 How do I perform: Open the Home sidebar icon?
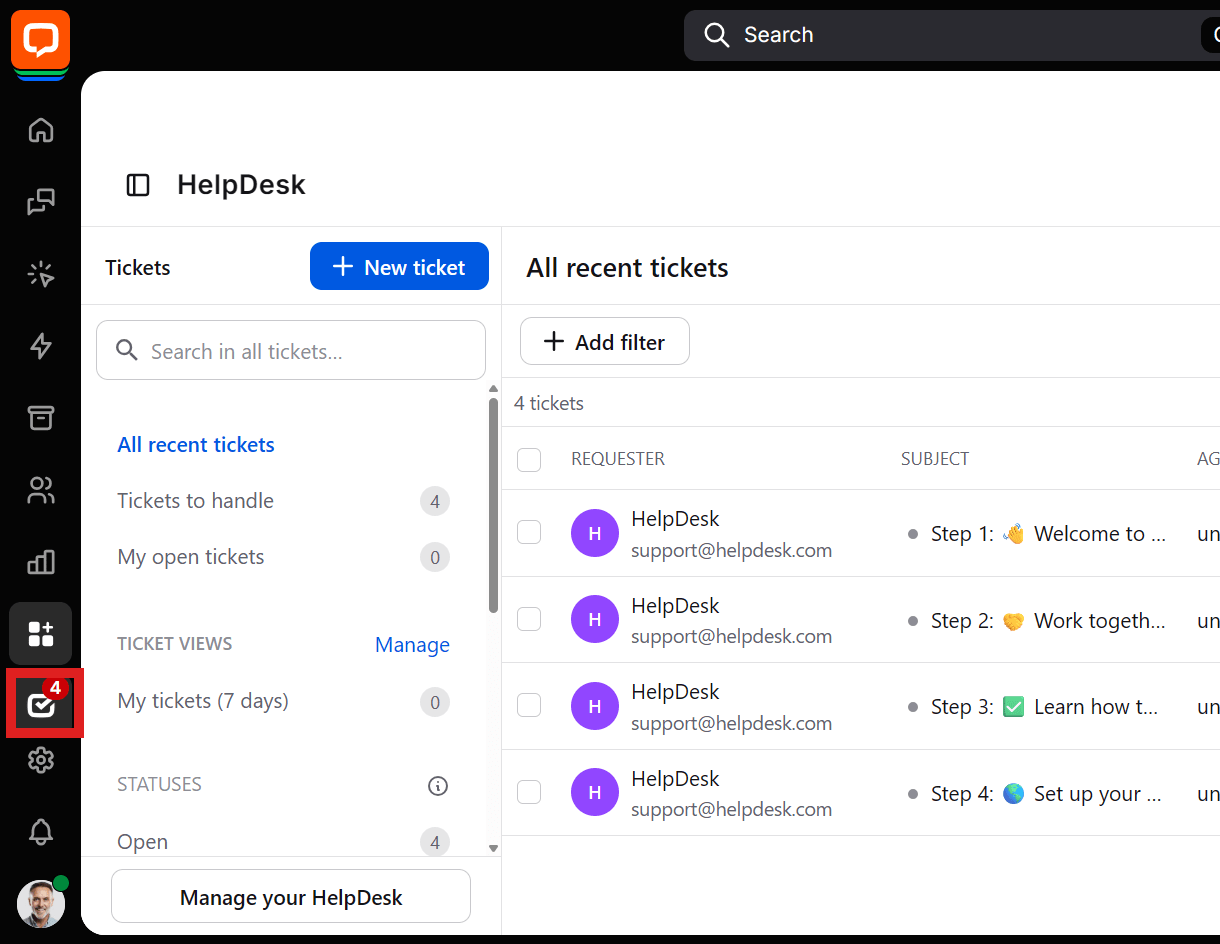41,130
